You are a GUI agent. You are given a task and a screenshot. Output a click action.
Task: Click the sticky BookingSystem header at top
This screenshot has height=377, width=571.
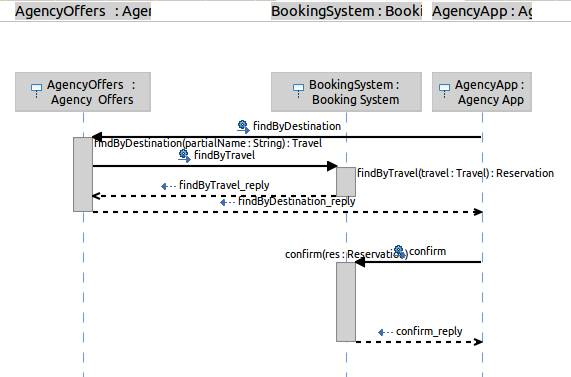(x=346, y=11)
